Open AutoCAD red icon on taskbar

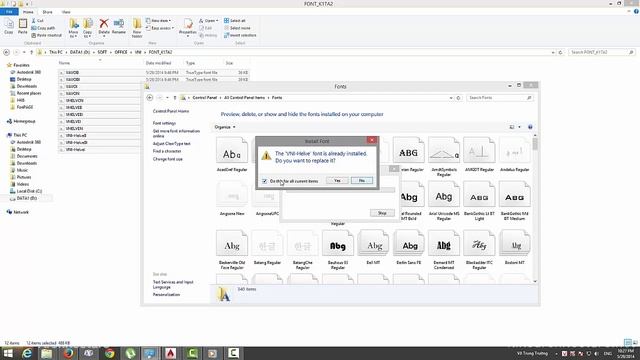pos(171,353)
